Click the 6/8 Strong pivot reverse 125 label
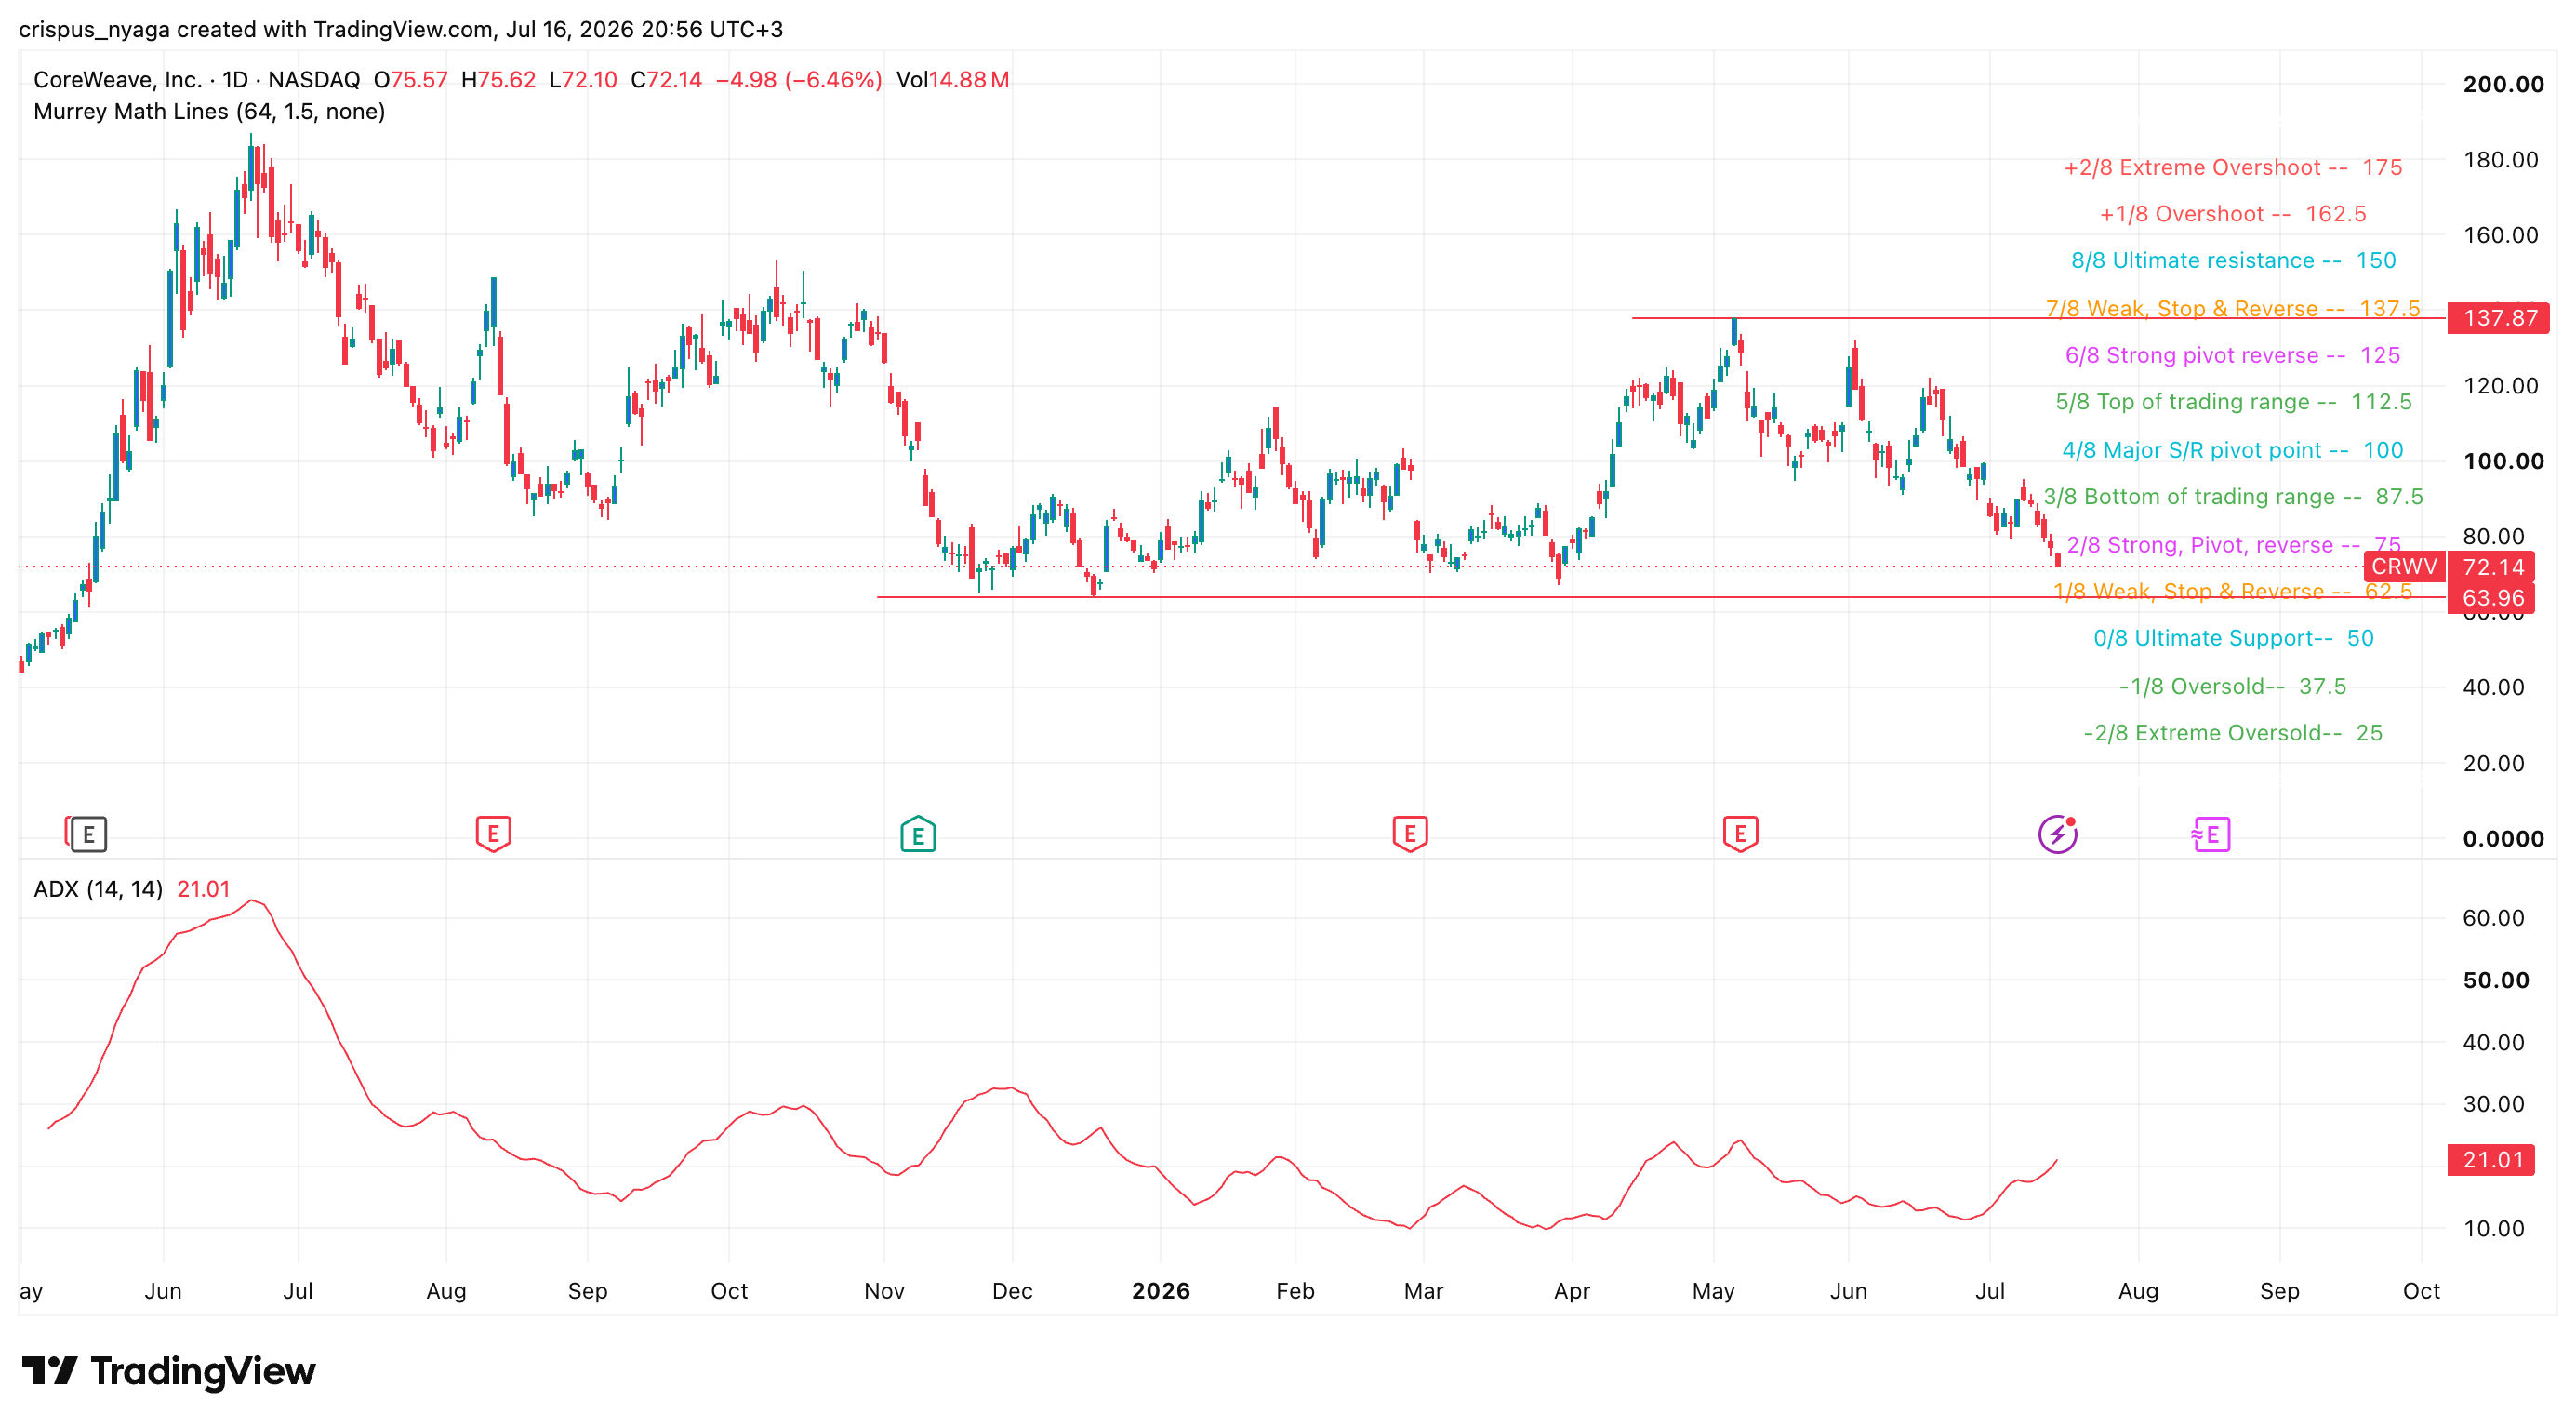The image size is (2576, 1427). pyautogui.click(x=2233, y=355)
